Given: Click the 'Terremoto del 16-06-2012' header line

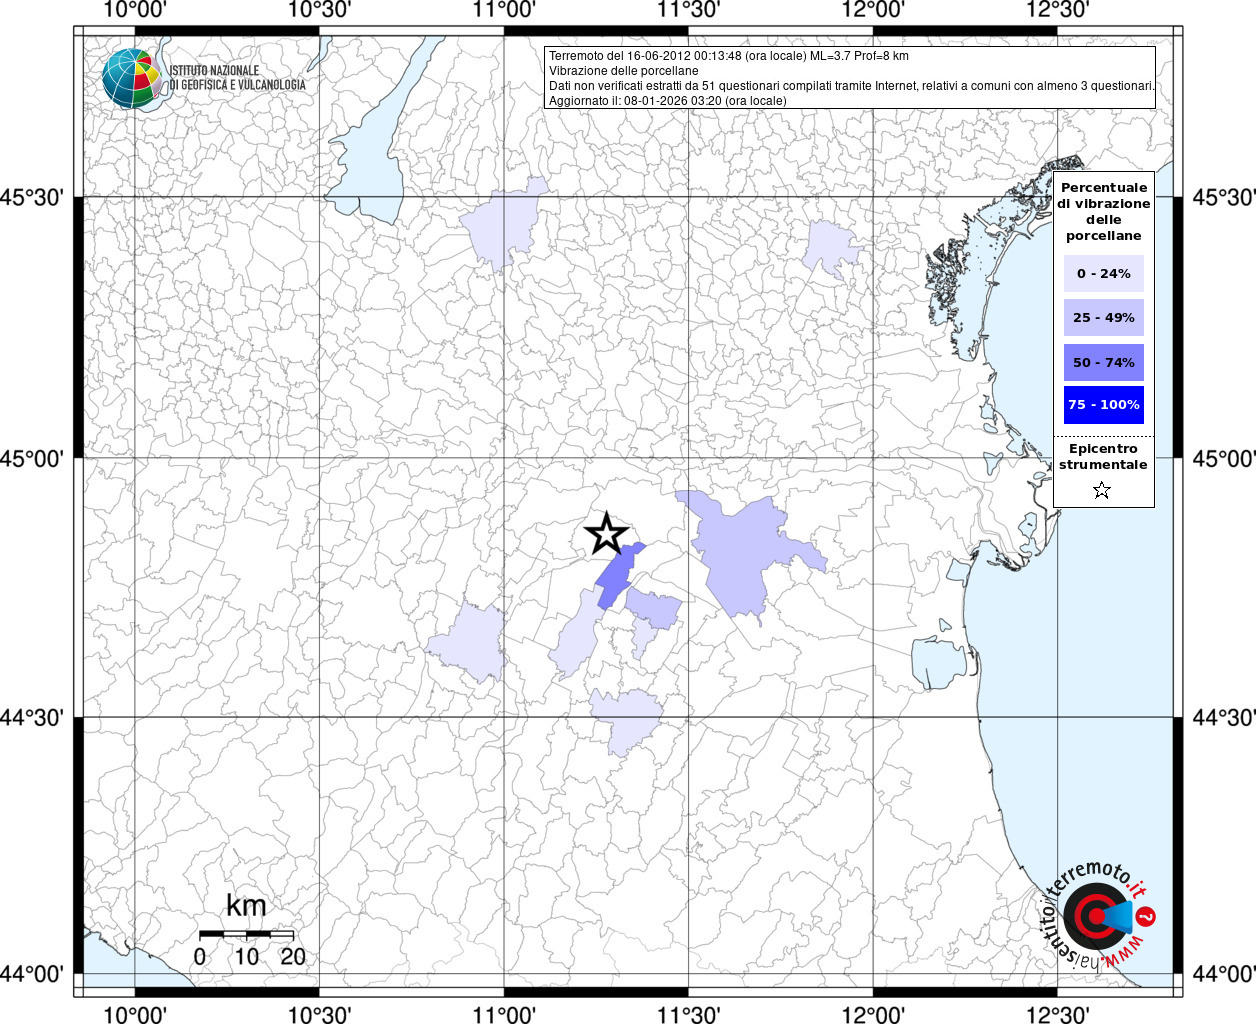Looking at the screenshot, I should click(729, 56).
